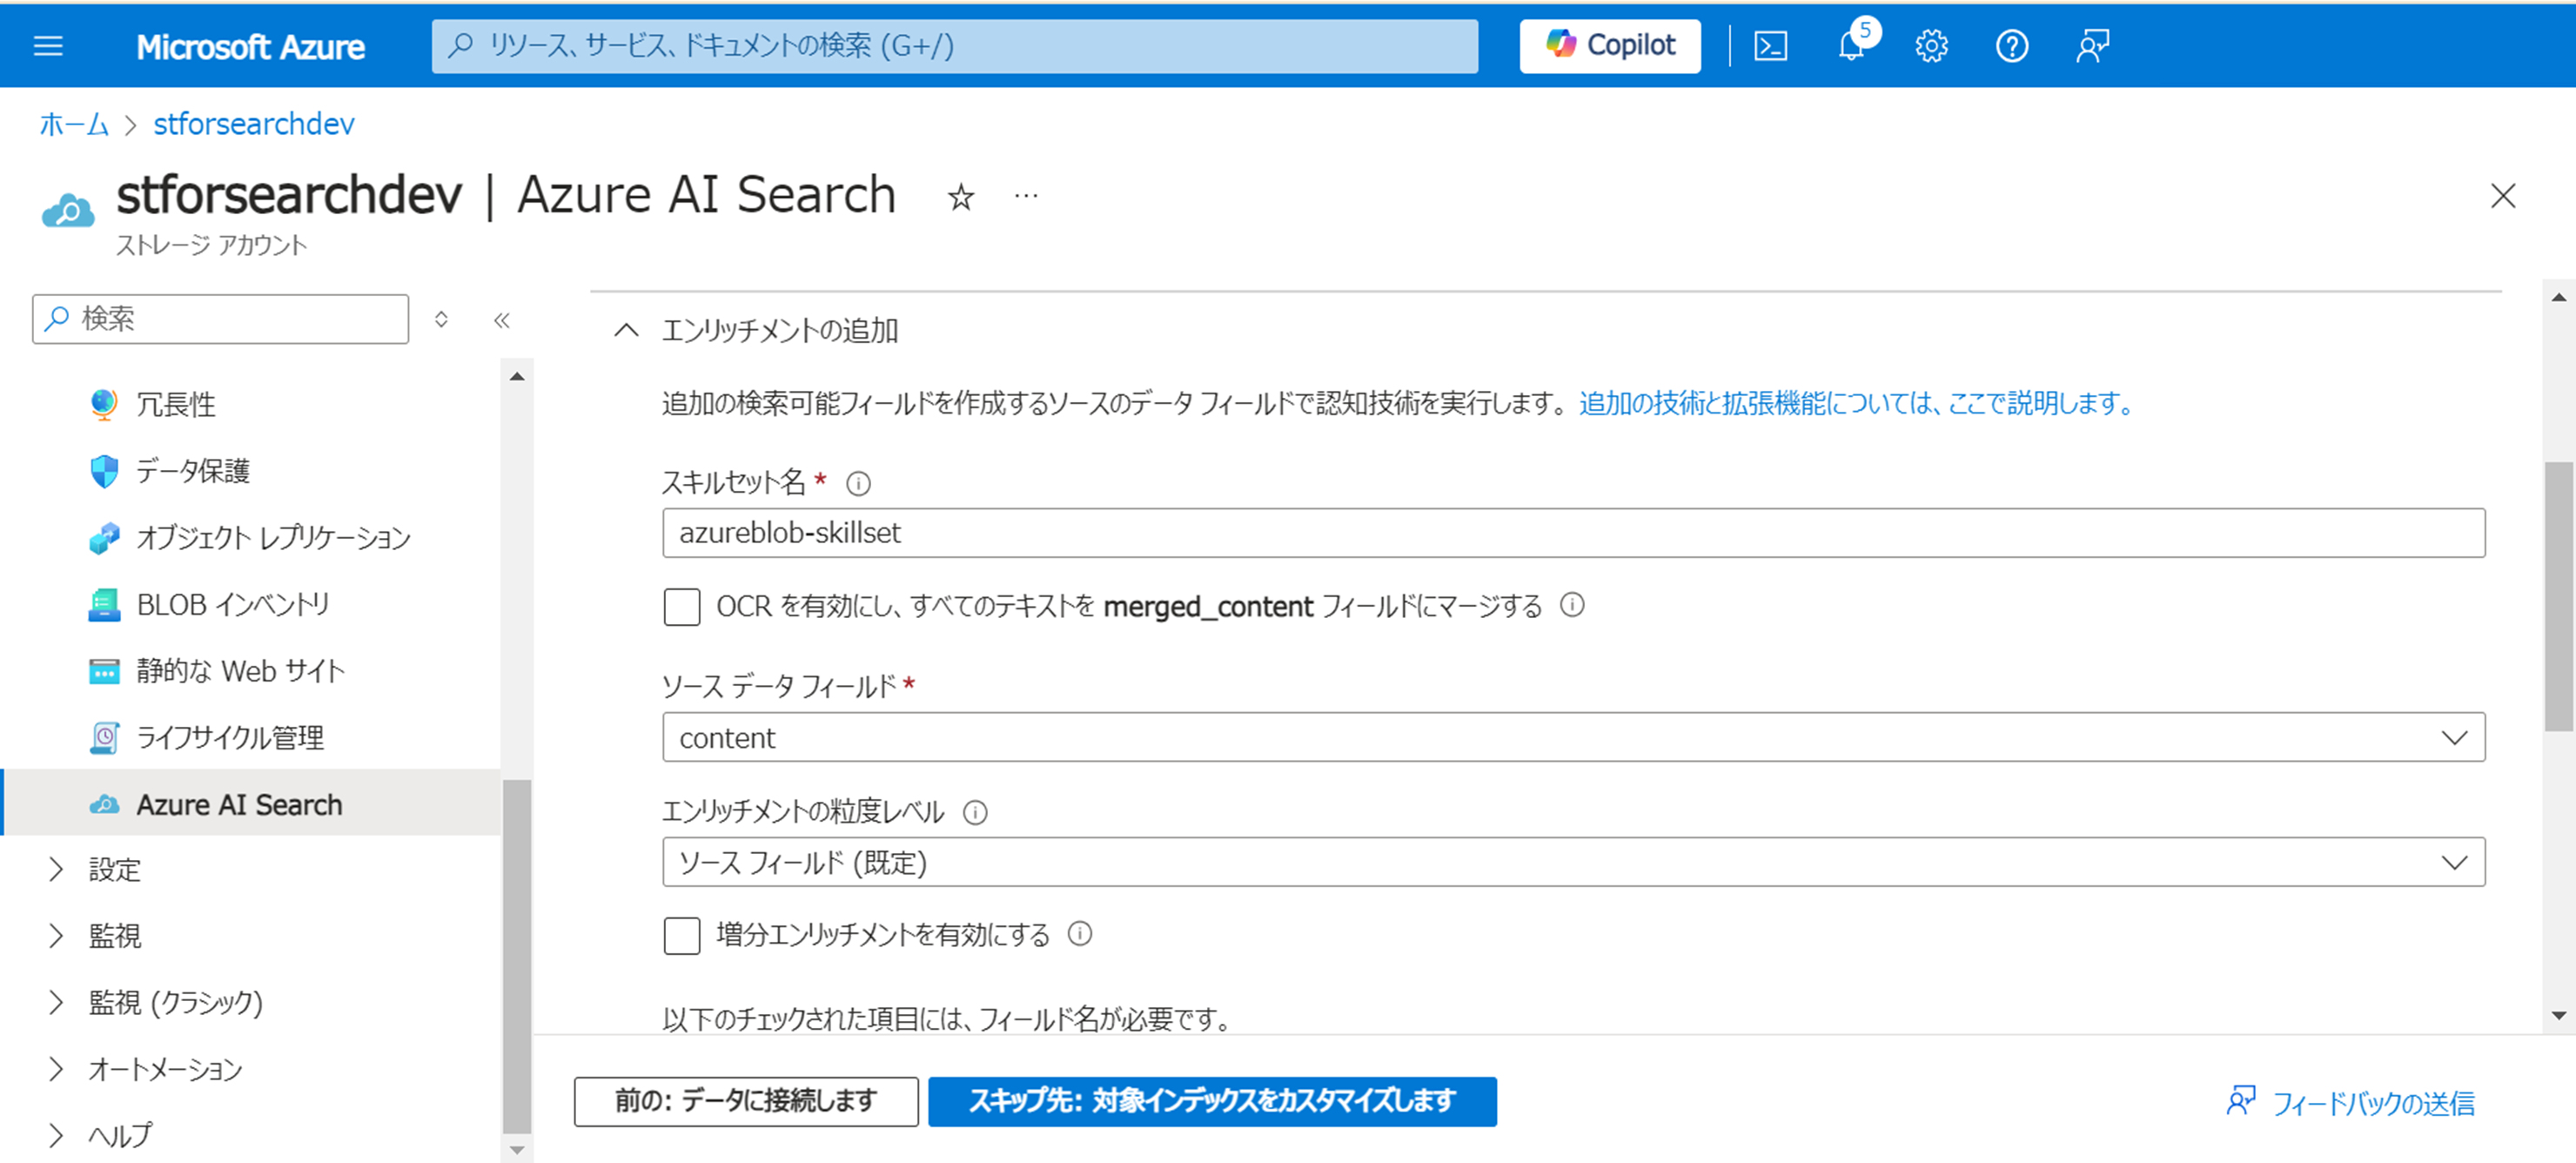Screen dimensions: 2576x1163
Task: Click sidebar scroll down arrow
Action: coord(517,1150)
